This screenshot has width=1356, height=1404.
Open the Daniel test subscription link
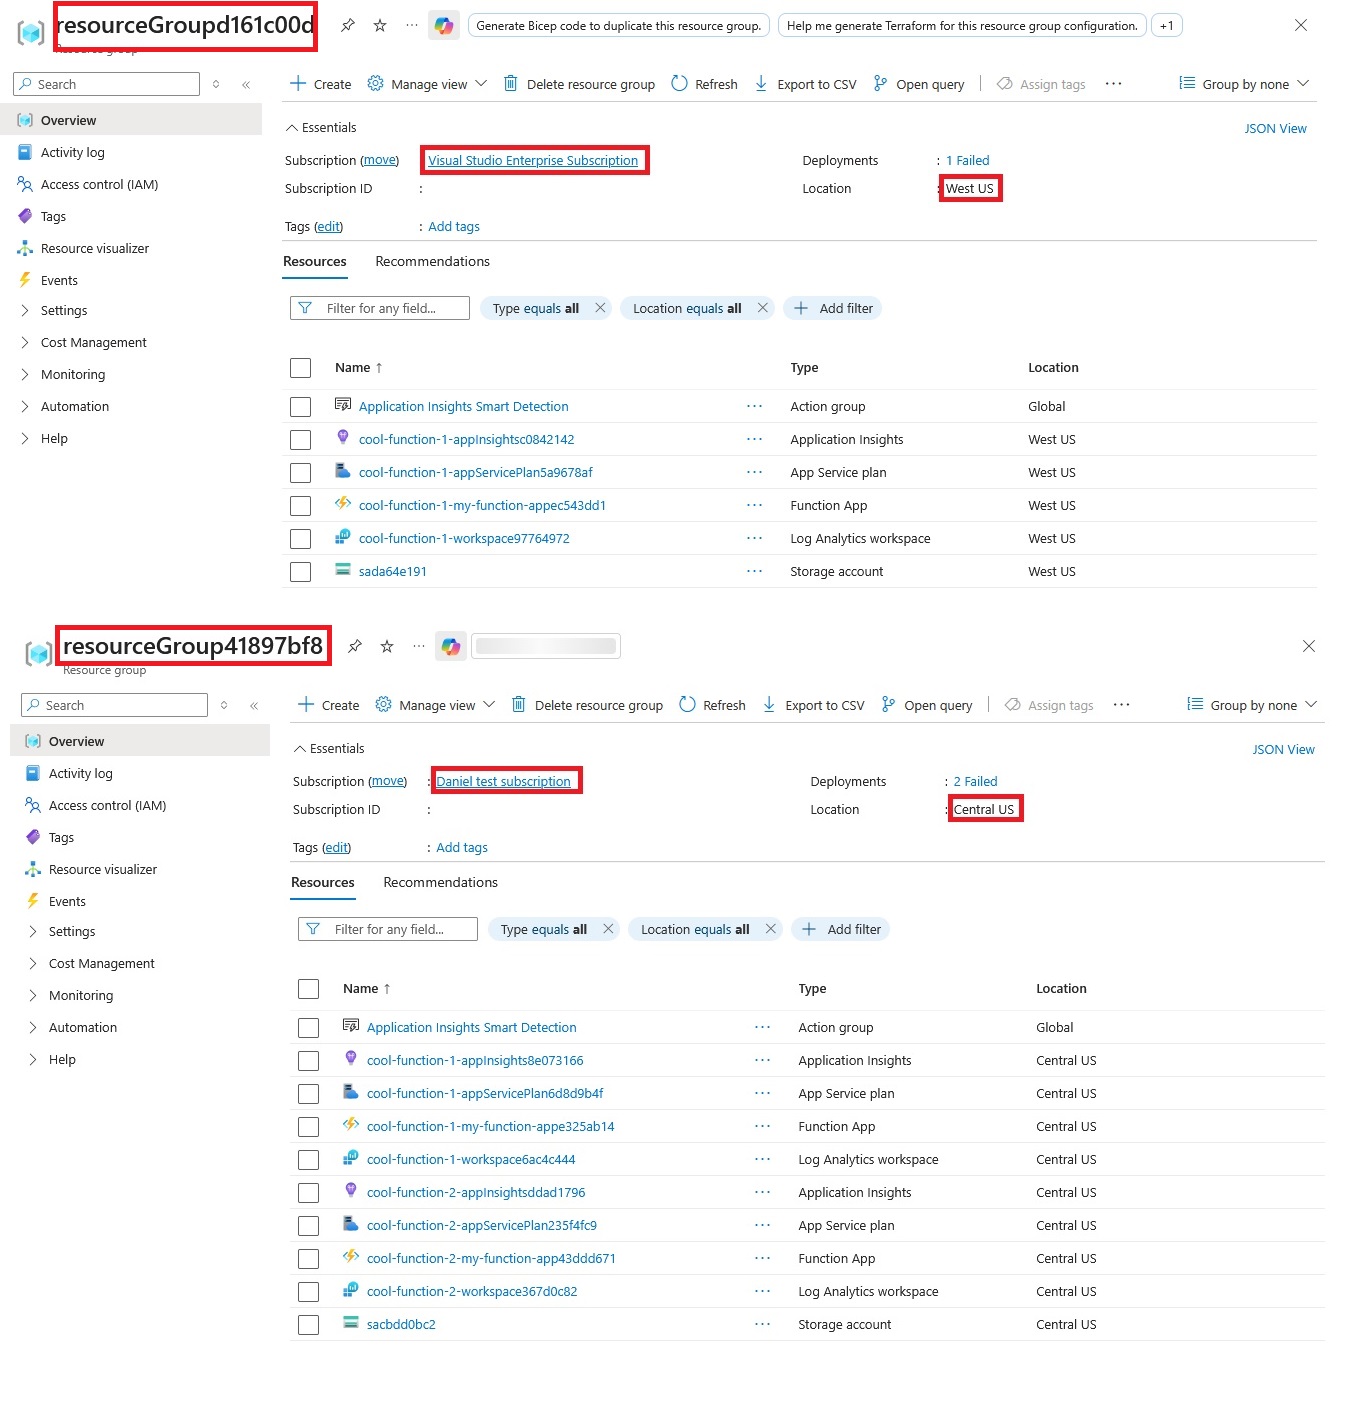pos(503,781)
